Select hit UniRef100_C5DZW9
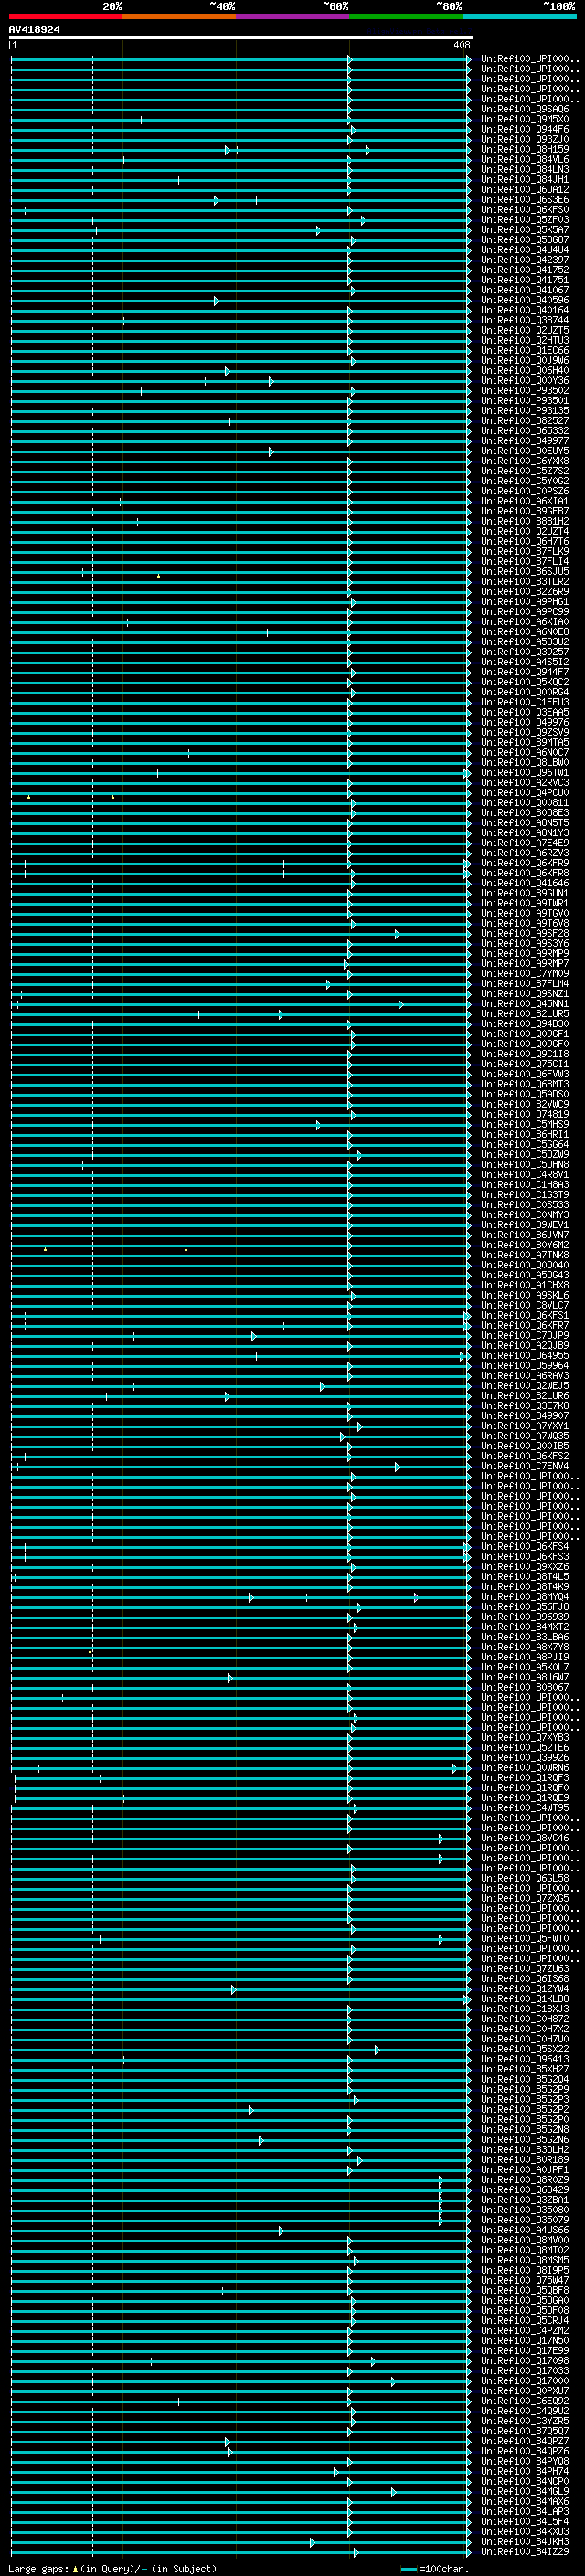 click(x=525, y=1155)
